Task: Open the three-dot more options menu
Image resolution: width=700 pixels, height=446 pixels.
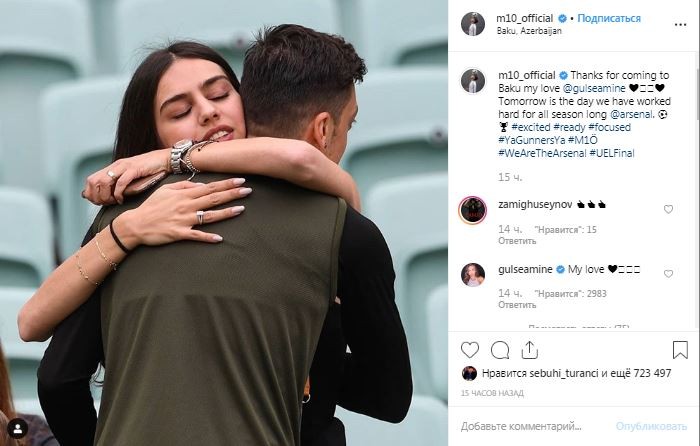Action: (680, 25)
